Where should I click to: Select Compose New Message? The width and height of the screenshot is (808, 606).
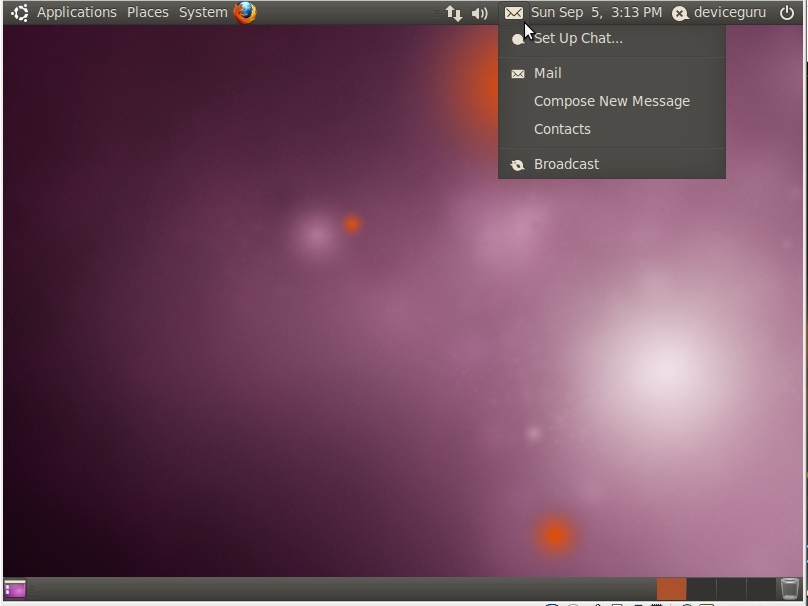pos(612,101)
